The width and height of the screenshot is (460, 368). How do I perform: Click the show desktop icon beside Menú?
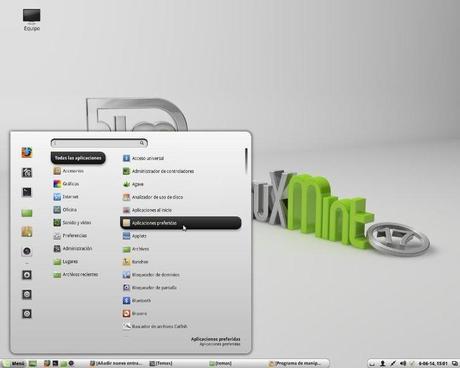pyautogui.click(x=33, y=363)
